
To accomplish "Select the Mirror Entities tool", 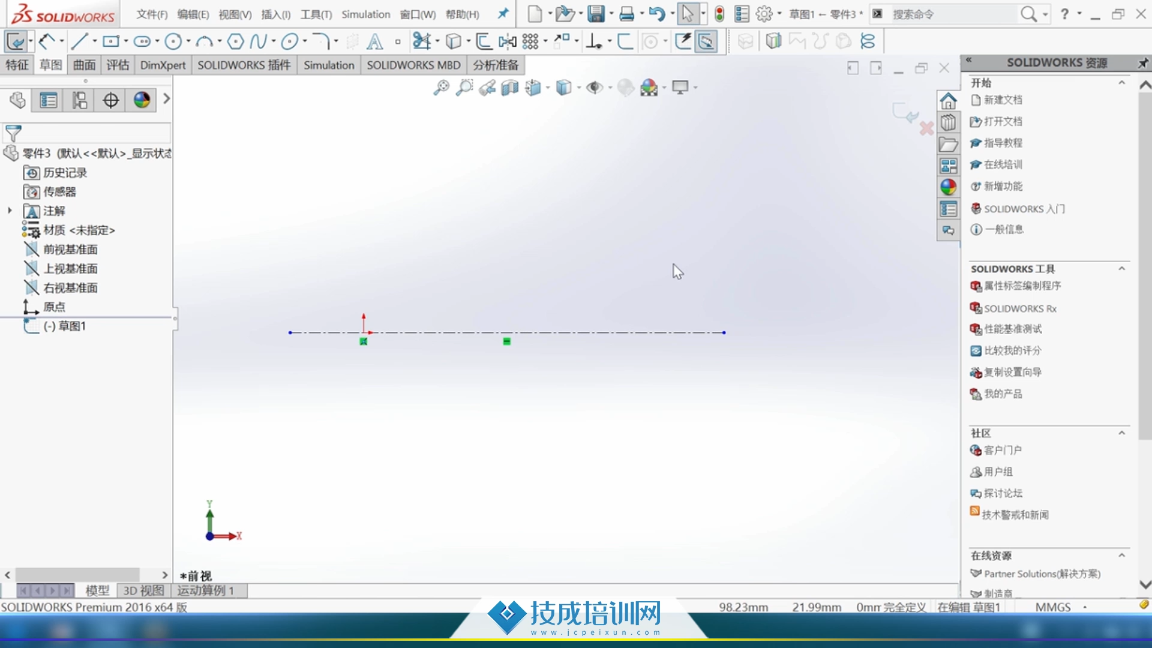I will (507, 41).
